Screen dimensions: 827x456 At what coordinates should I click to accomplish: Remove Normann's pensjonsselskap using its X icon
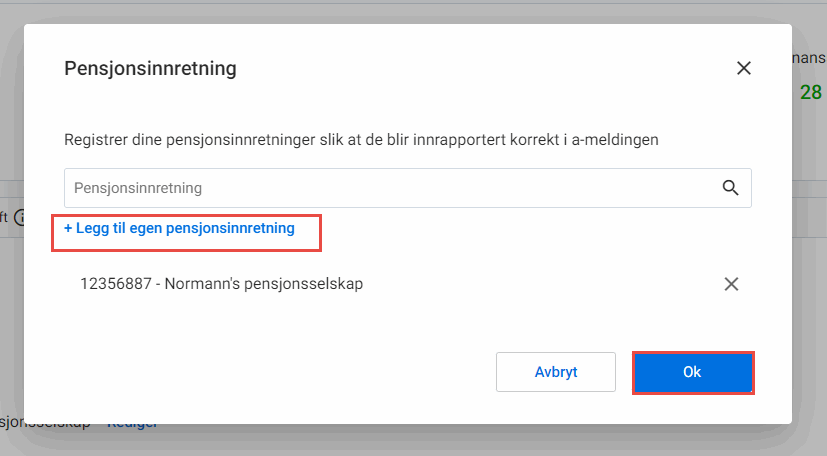(731, 284)
